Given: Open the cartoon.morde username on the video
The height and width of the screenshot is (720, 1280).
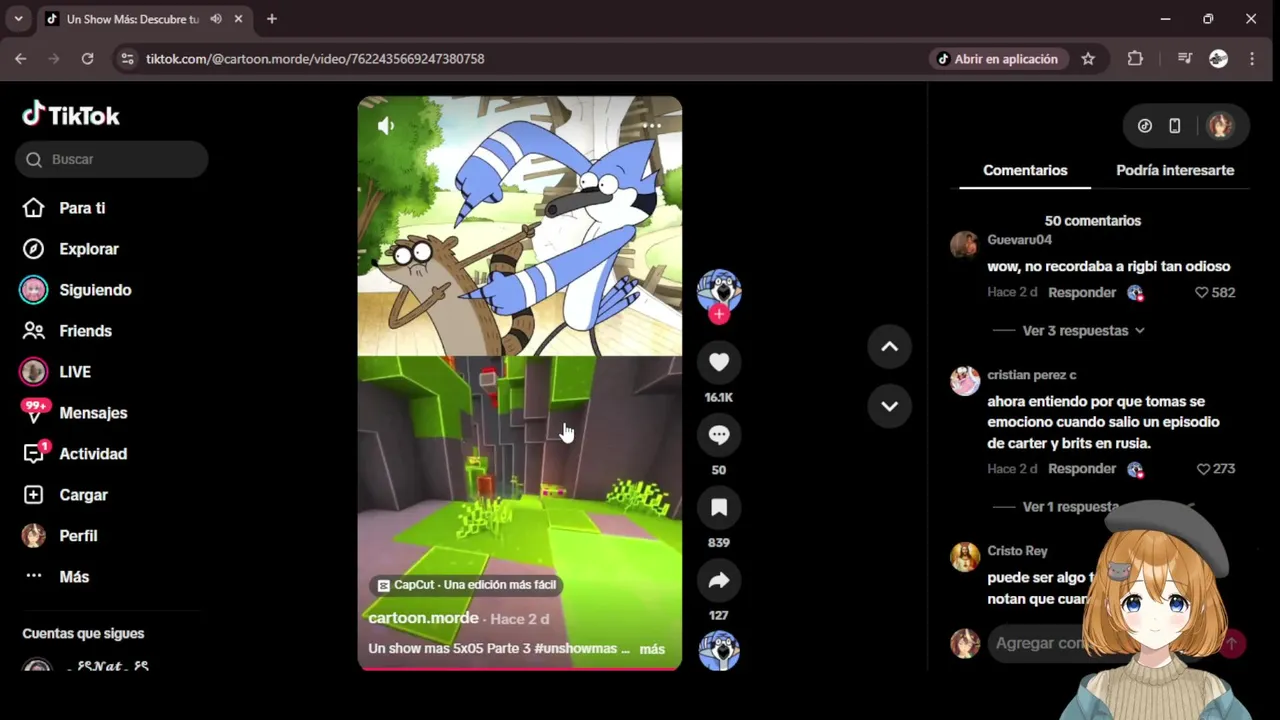Looking at the screenshot, I should coord(423,618).
